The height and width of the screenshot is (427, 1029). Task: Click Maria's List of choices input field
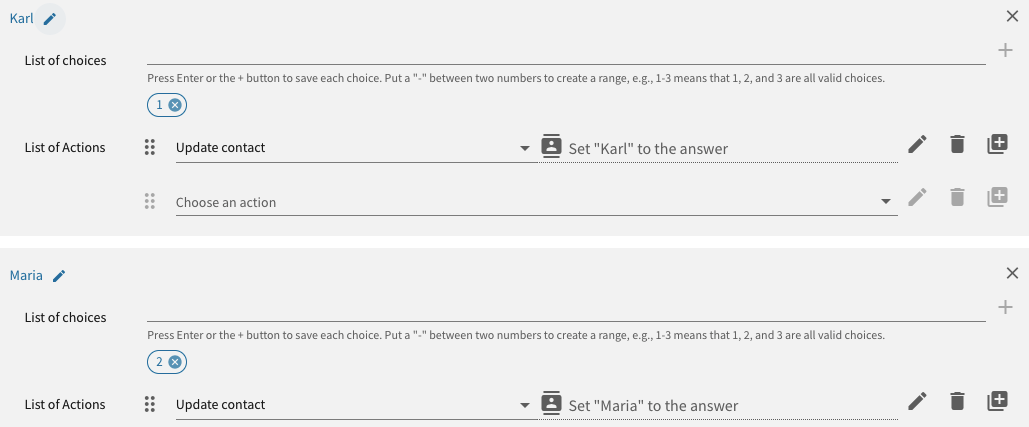pos(566,309)
